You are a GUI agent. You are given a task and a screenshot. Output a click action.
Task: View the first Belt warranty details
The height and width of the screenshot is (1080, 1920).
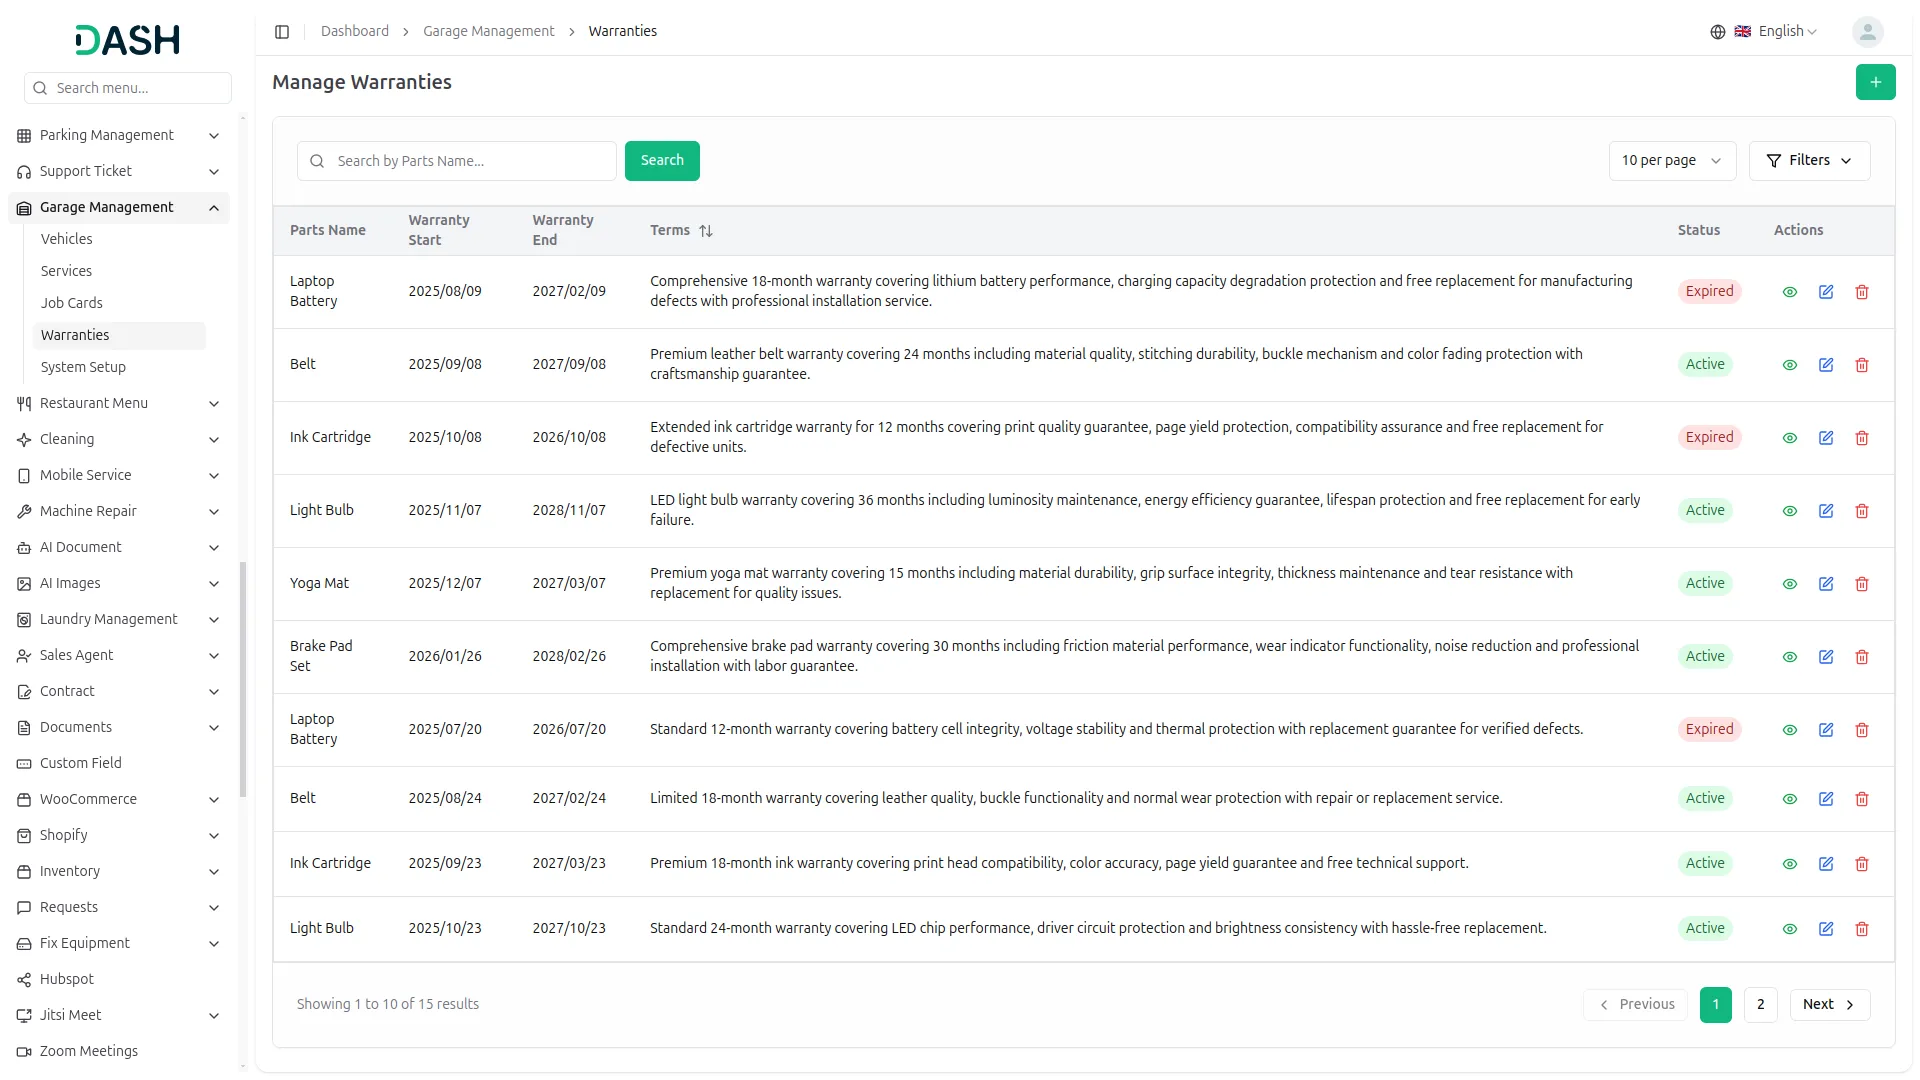(x=1789, y=365)
